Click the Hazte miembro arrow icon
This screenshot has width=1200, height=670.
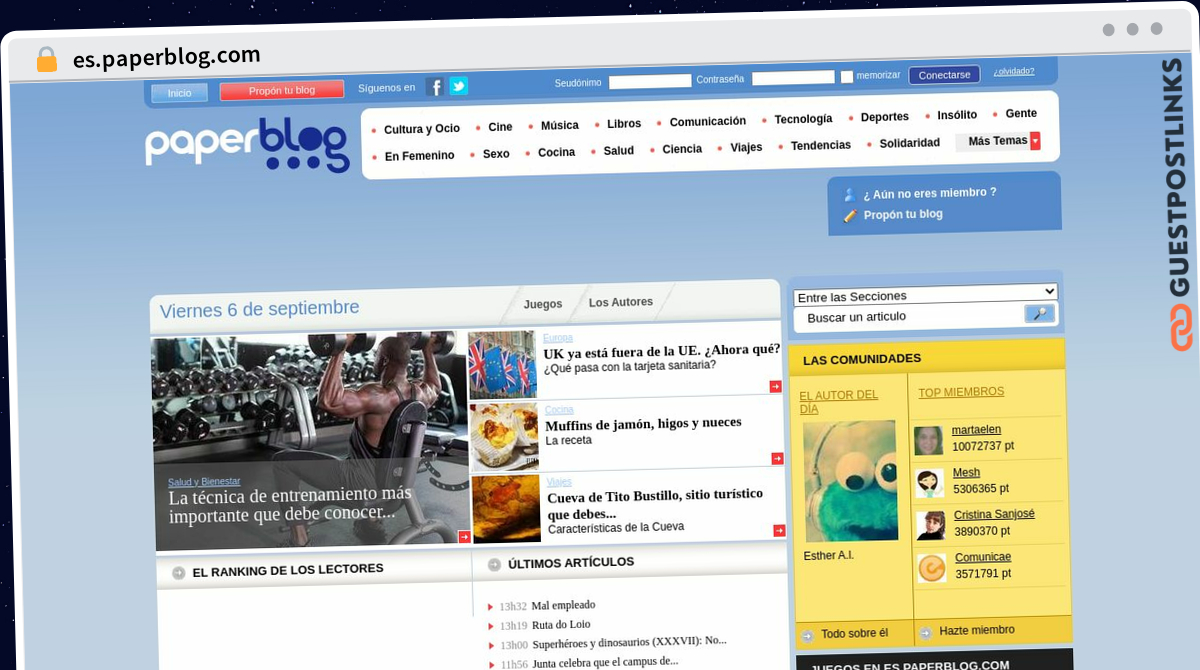pos(926,632)
